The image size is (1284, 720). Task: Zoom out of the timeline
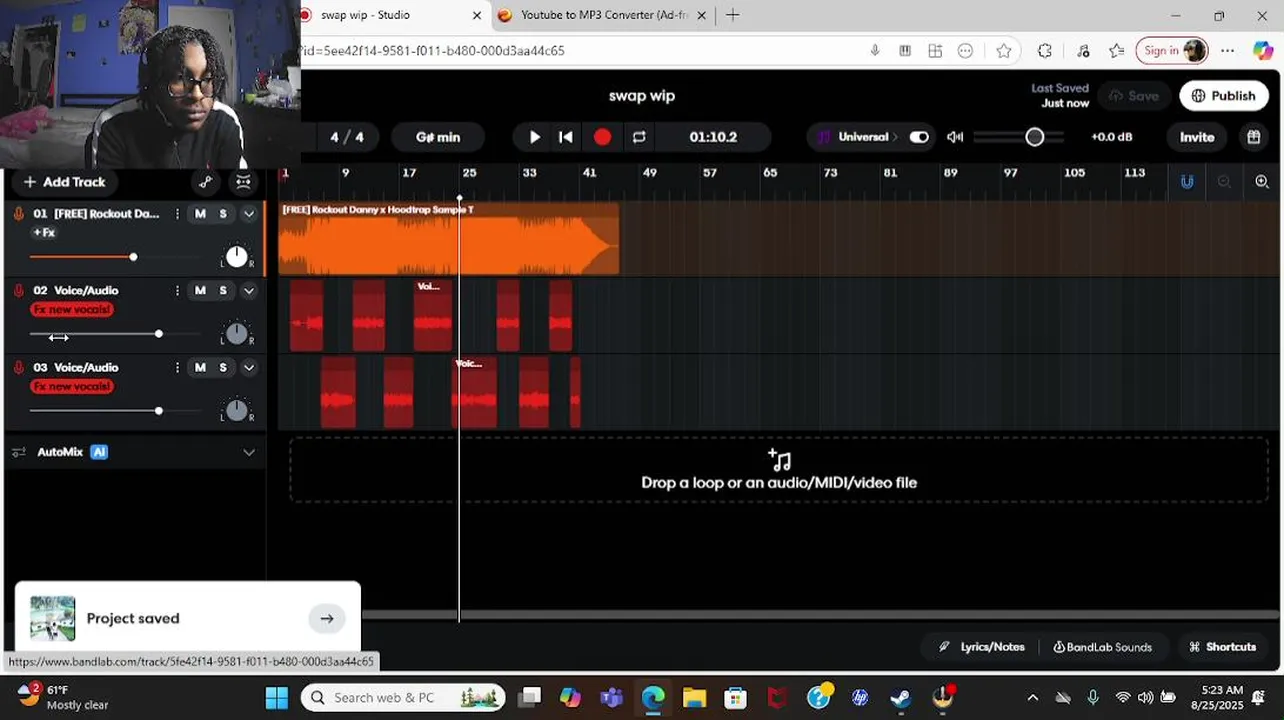pyautogui.click(x=1224, y=181)
